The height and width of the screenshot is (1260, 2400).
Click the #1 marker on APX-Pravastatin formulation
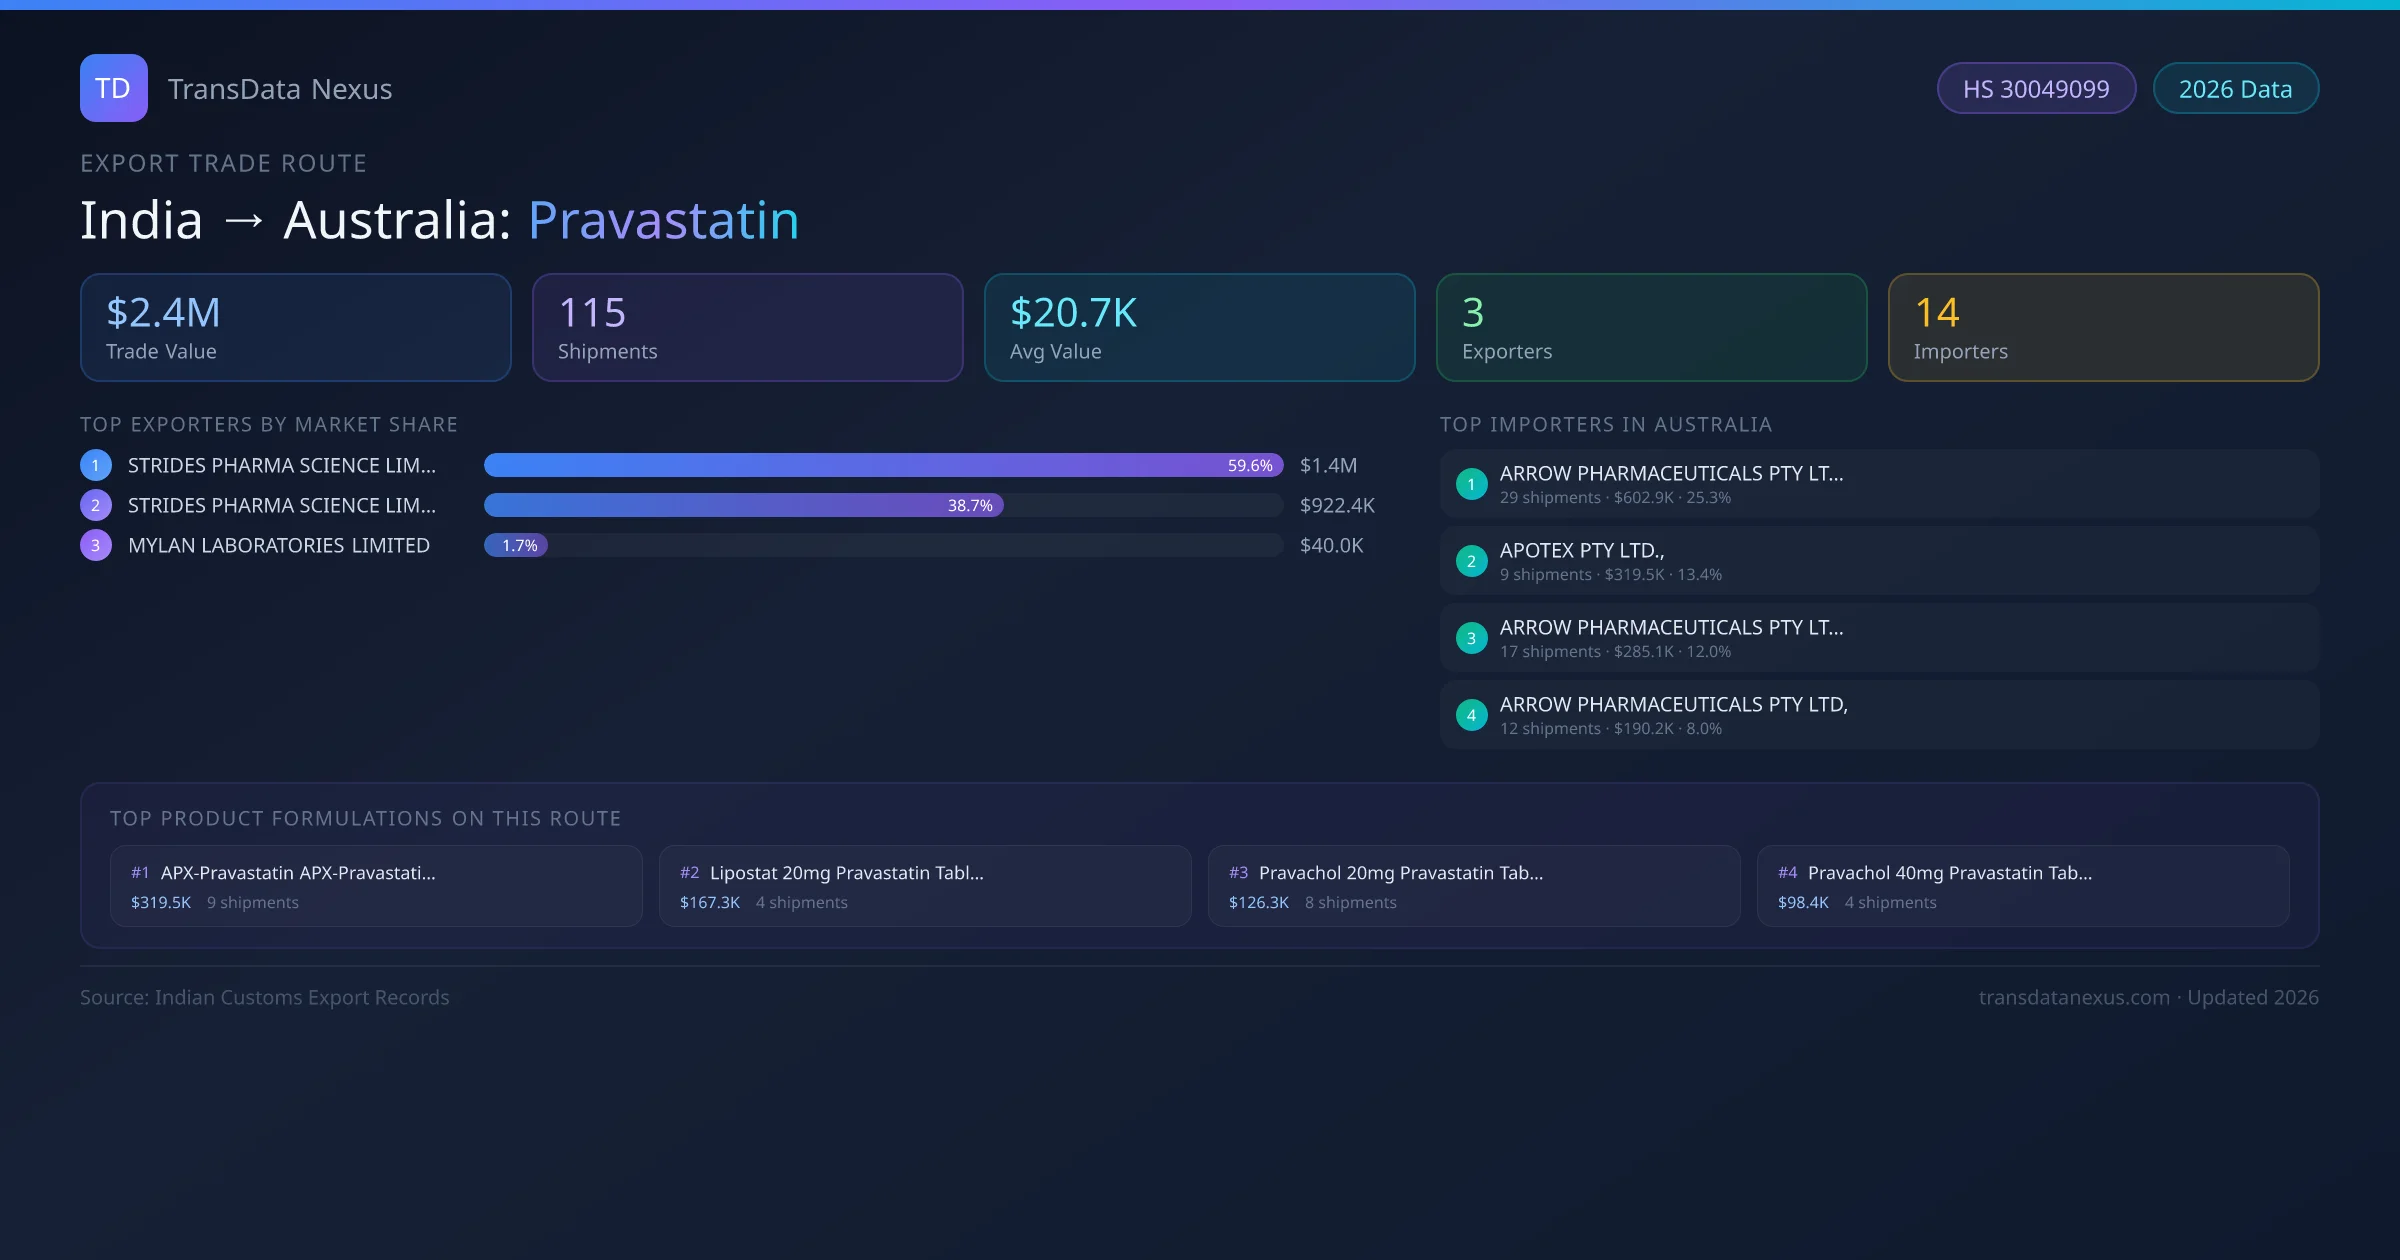click(x=140, y=872)
